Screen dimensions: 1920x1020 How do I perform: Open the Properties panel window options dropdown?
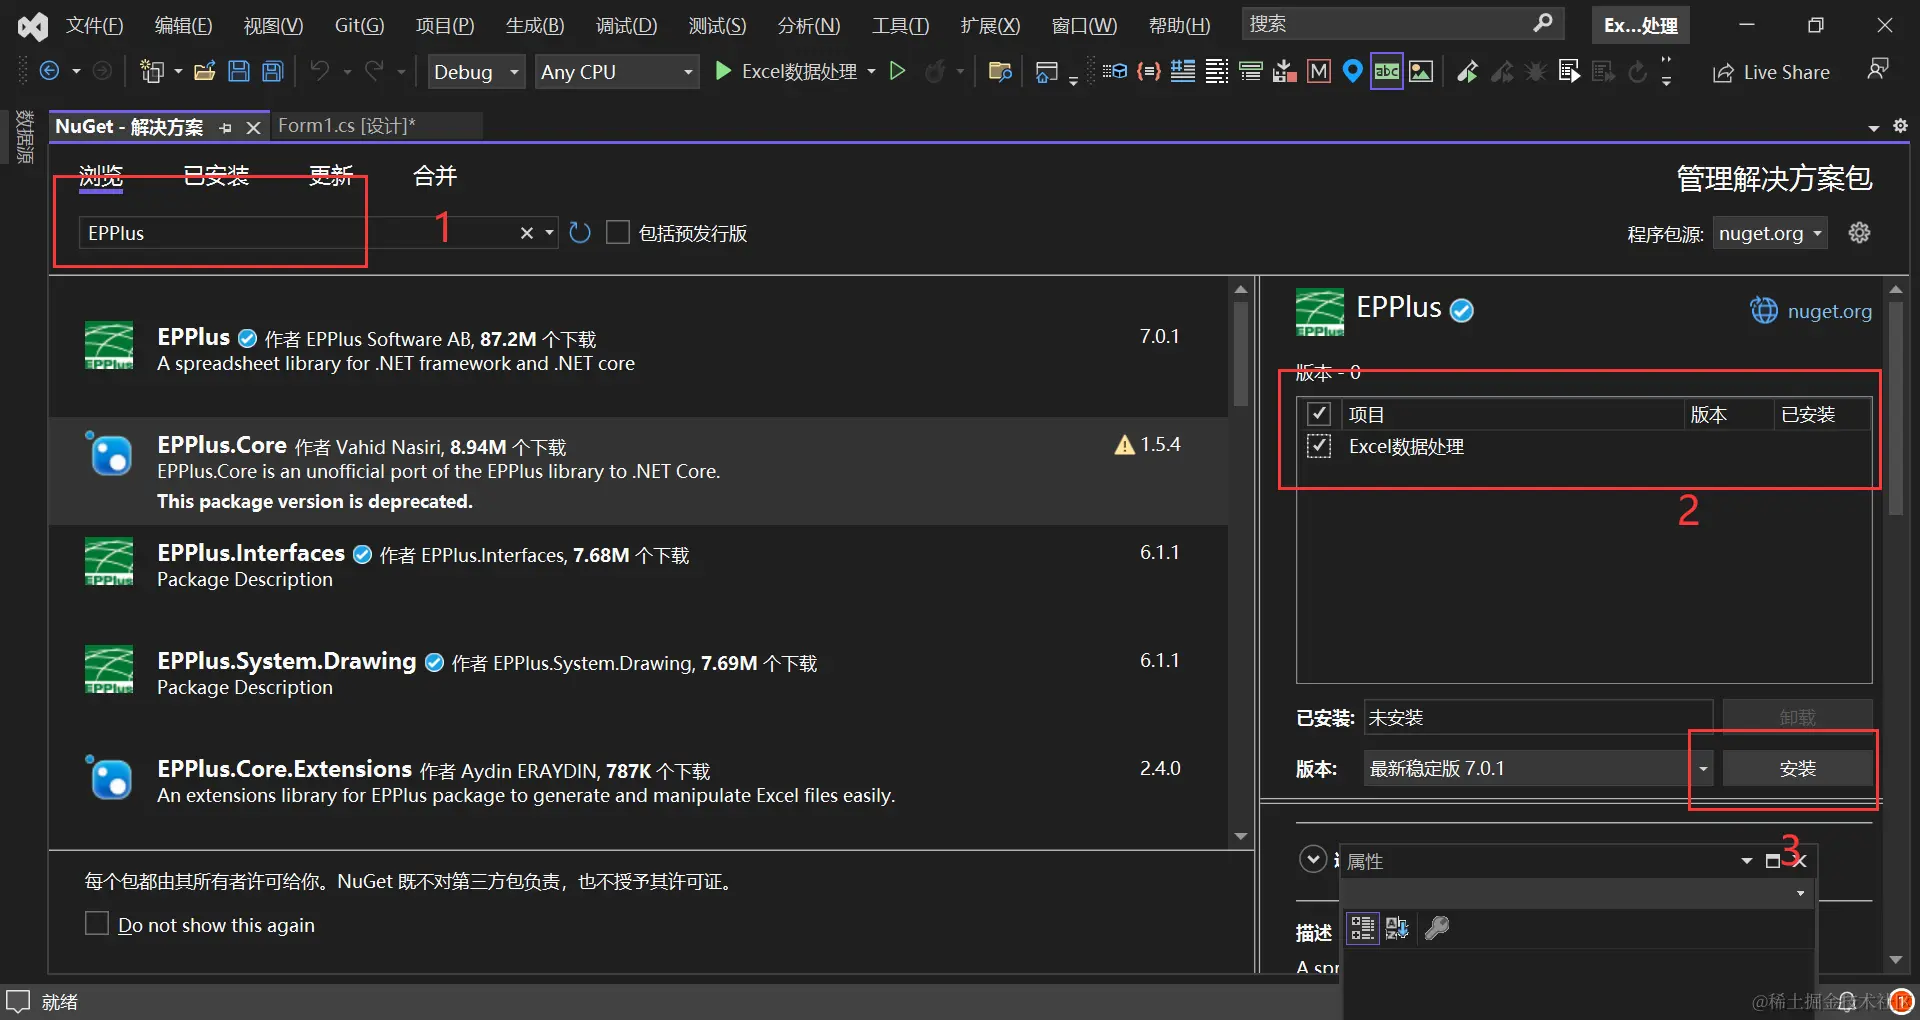1747,861
